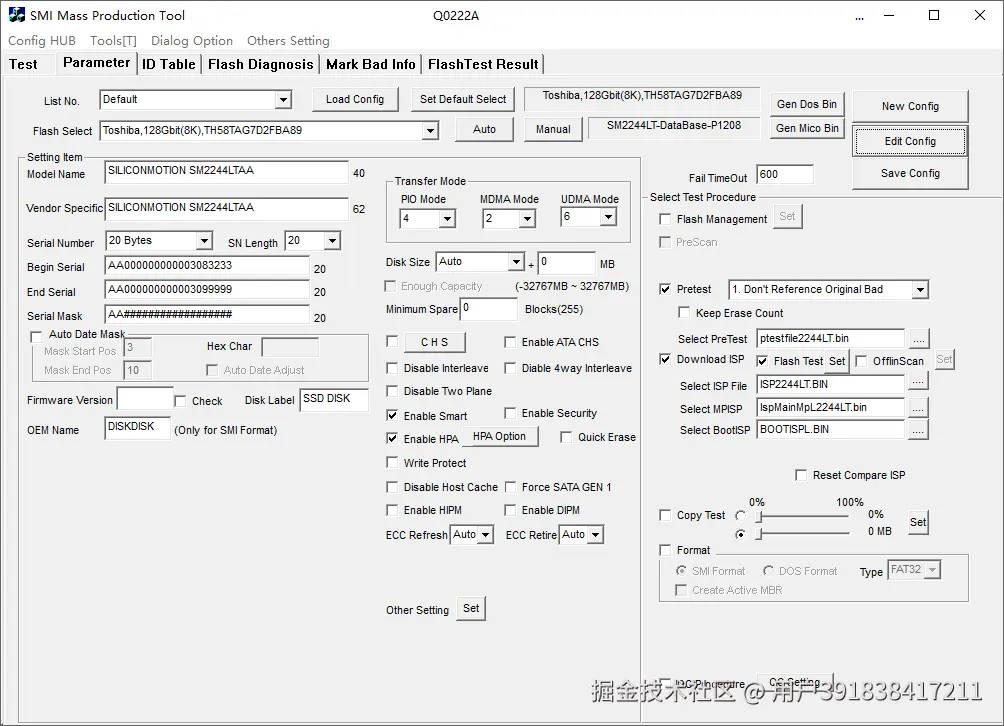Screen dimensions: 1004x726
Task: Open the ECC Retire dropdown
Action: coord(595,535)
